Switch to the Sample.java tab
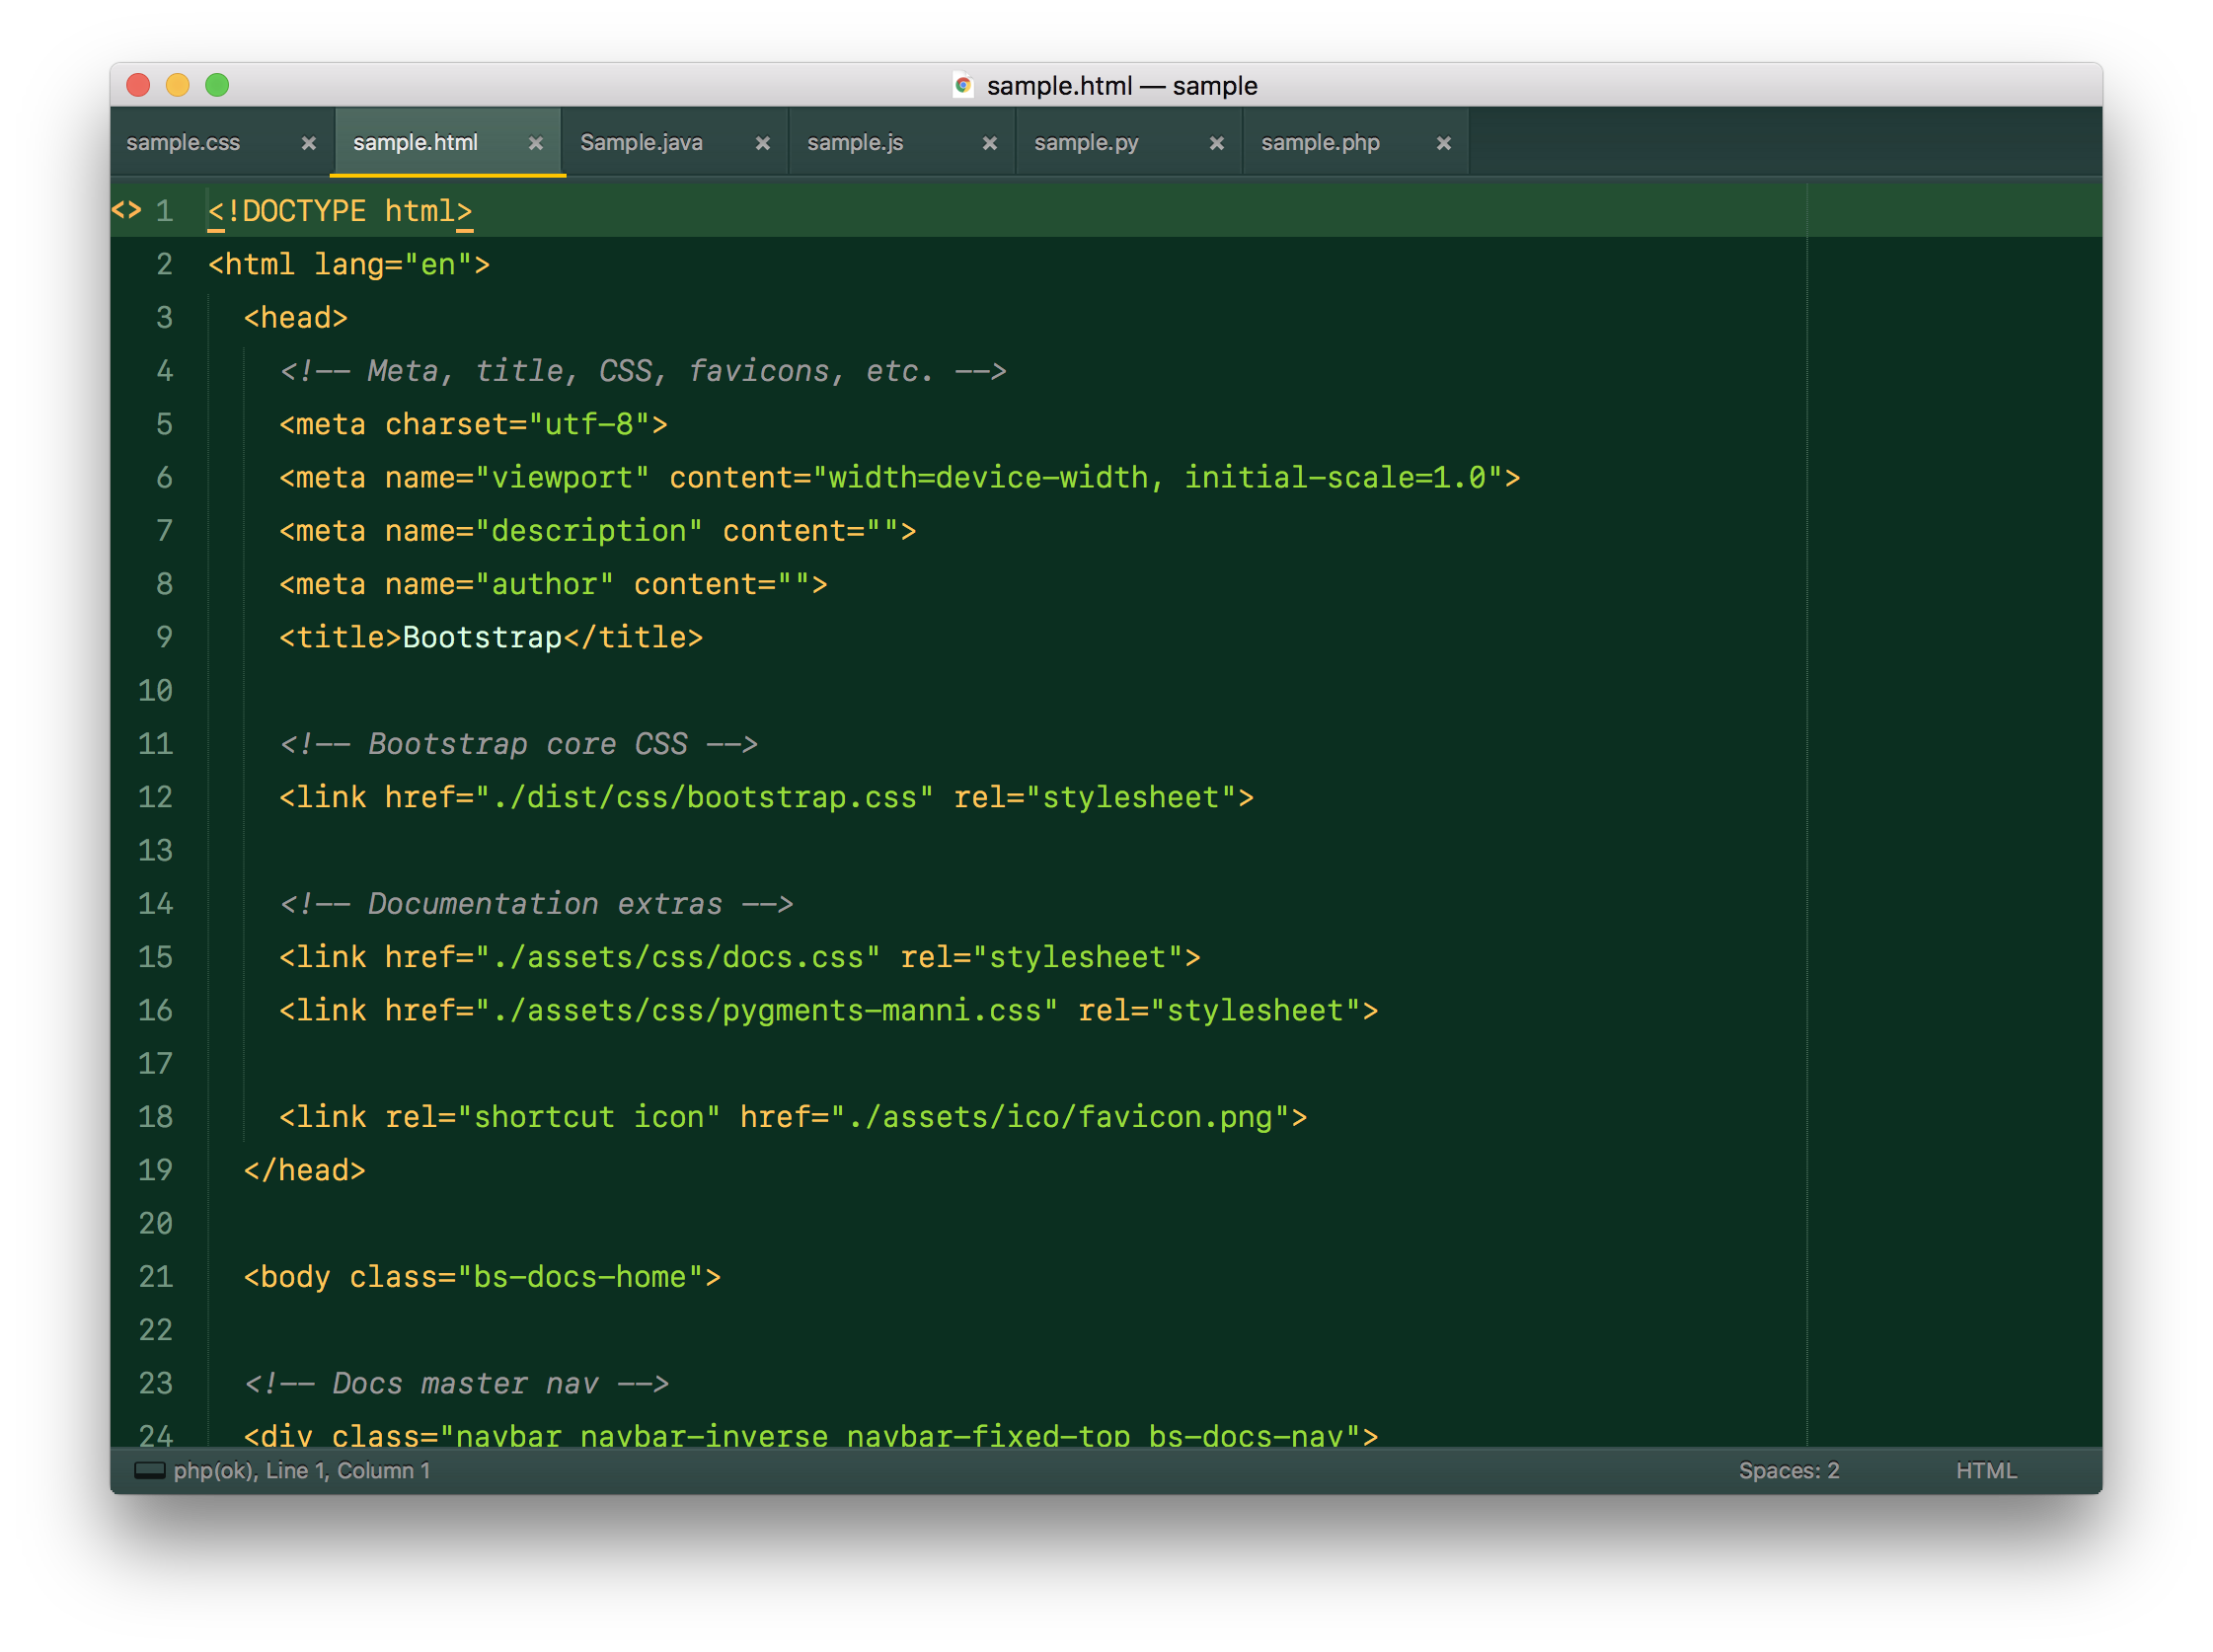Screen dimensions: 2213x1652 pyautogui.click(x=641, y=143)
